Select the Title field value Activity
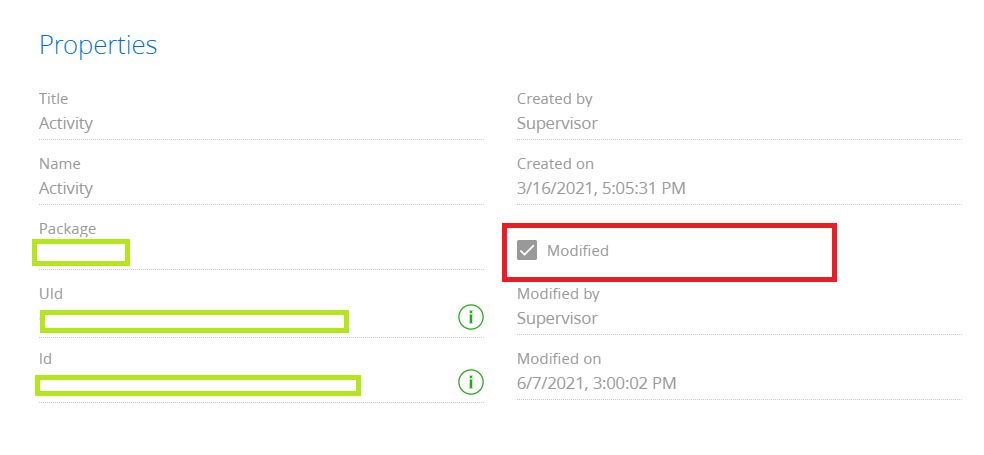This screenshot has width=984, height=455. (66, 123)
